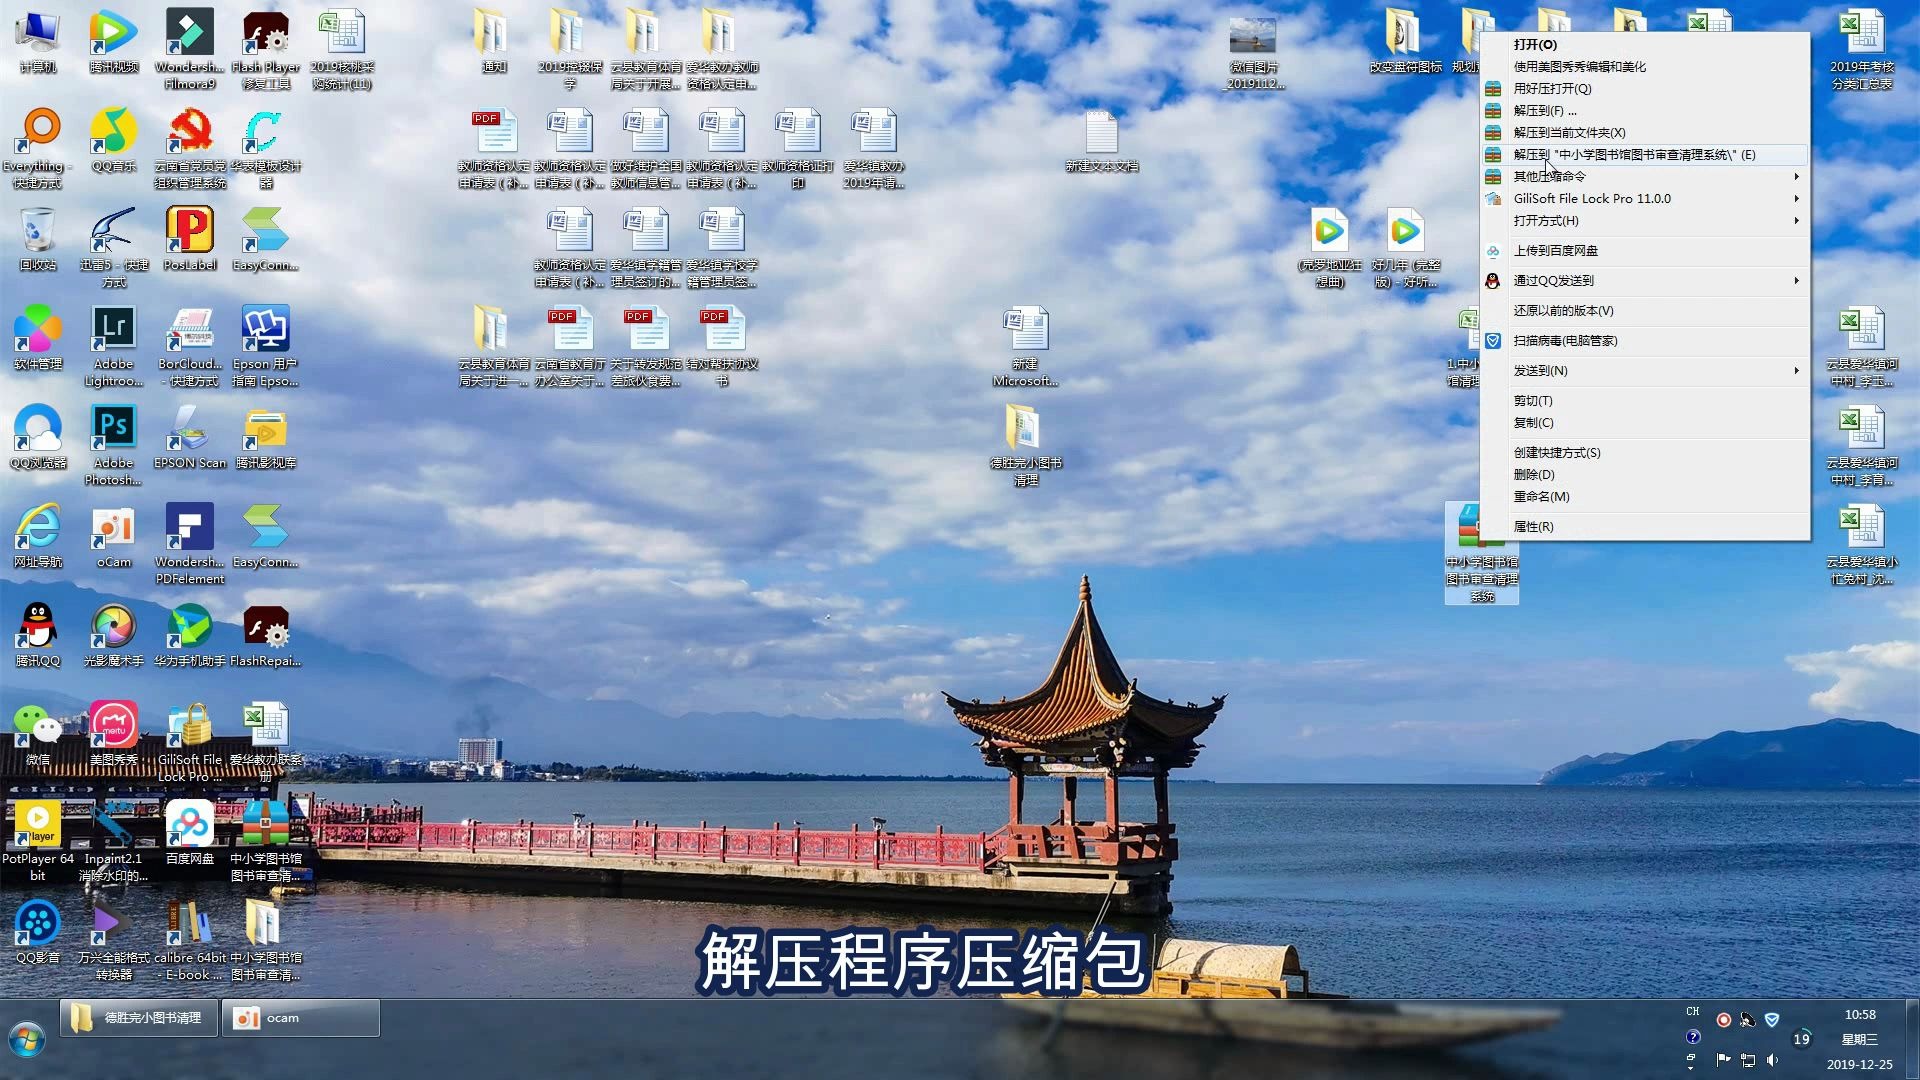Viewport: 1920px width, 1080px height.
Task: Select the QQ影音 icon
Action: pos(38,934)
